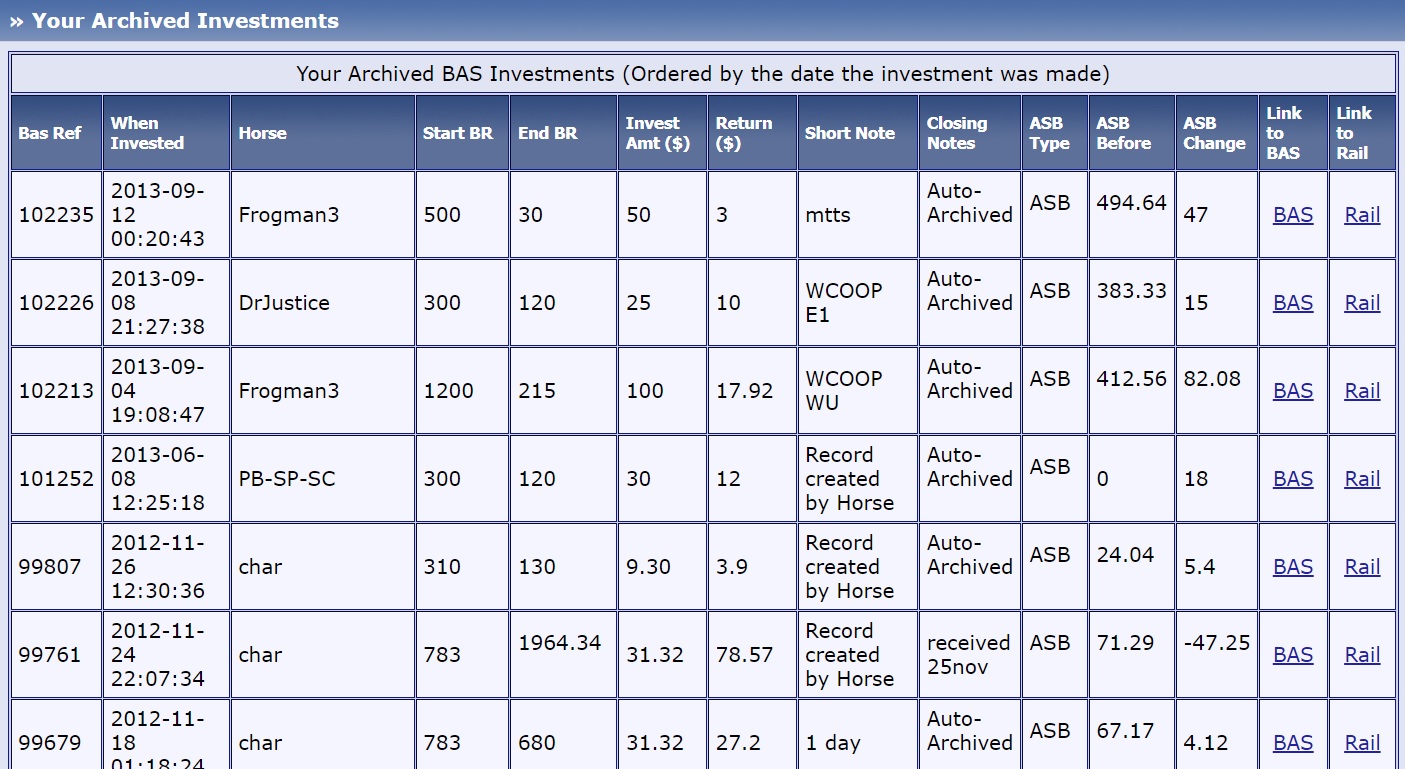Open Rail link for investment 99807
The image size is (1405, 769).
tap(1362, 567)
